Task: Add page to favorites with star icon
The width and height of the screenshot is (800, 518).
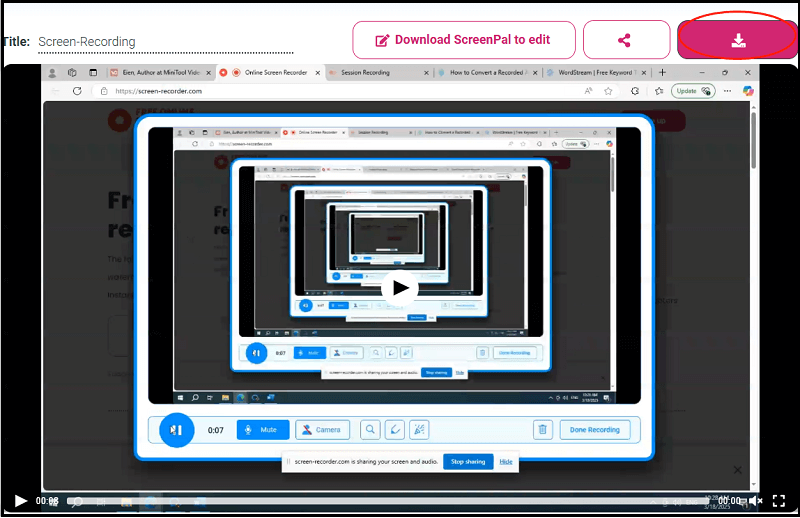Action: 608,91
